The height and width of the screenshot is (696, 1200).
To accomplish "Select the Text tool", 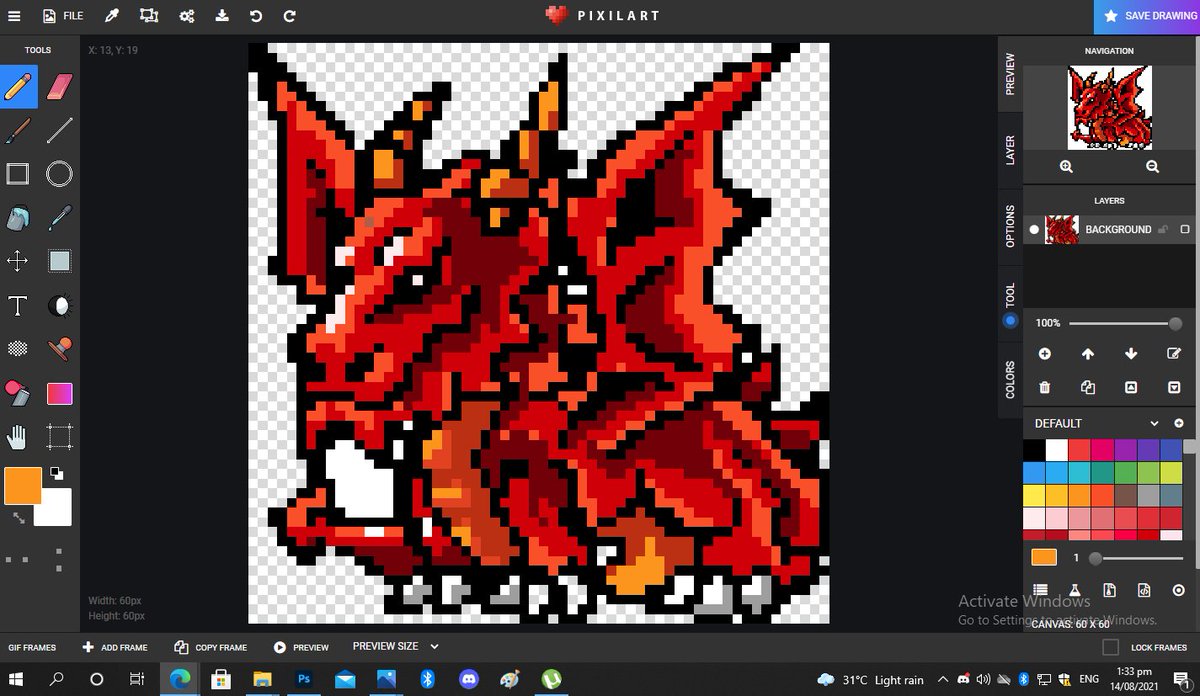I will [x=17, y=305].
